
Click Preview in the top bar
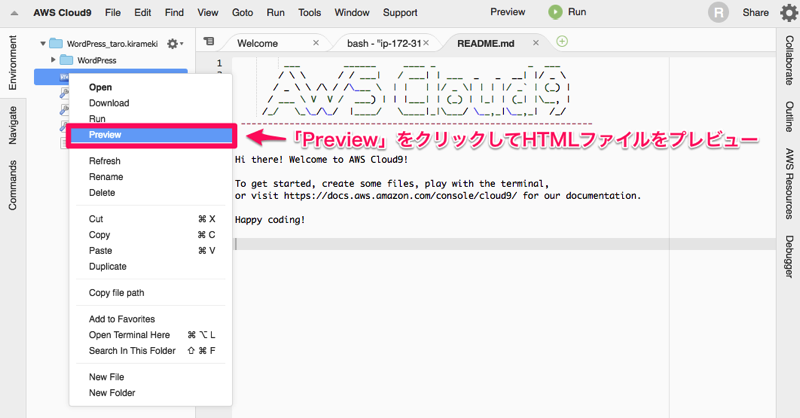pos(506,13)
